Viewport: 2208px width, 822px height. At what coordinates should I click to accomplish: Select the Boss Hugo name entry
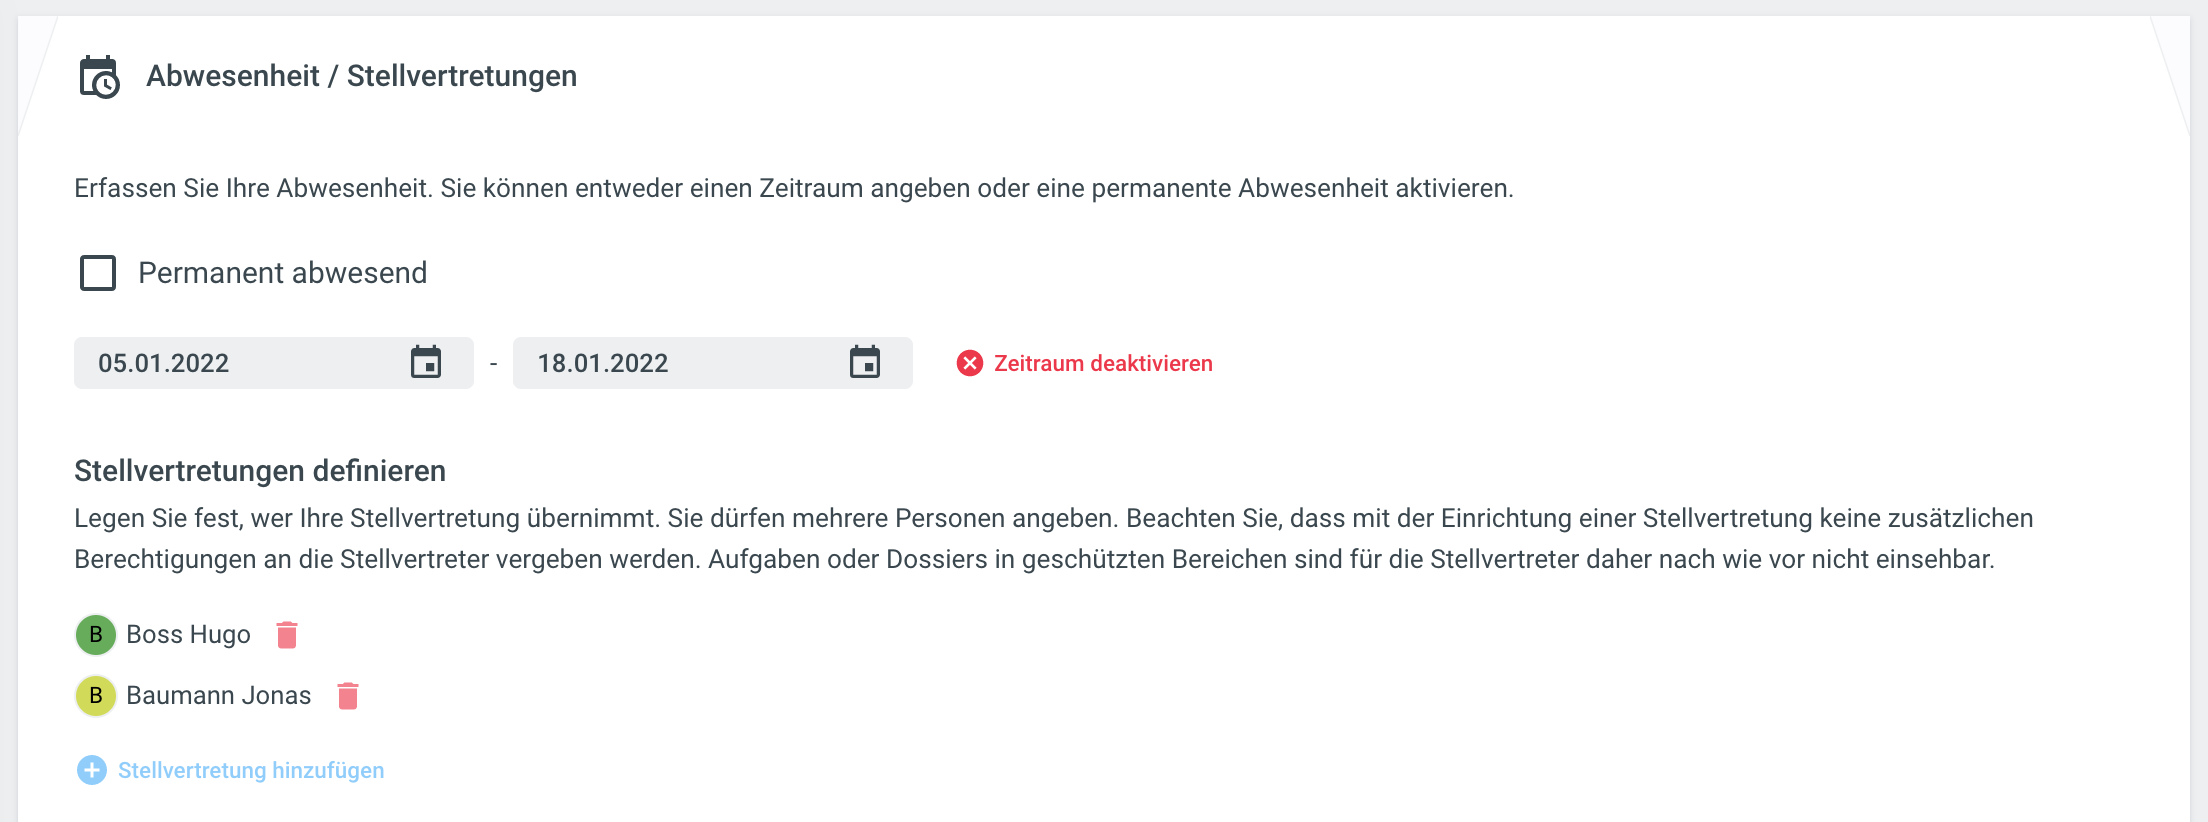(x=188, y=635)
